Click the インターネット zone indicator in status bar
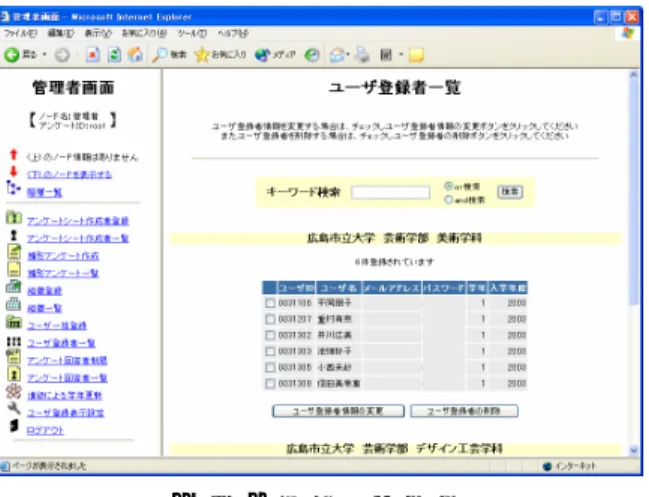This screenshot has width=649, height=497. 570,466
